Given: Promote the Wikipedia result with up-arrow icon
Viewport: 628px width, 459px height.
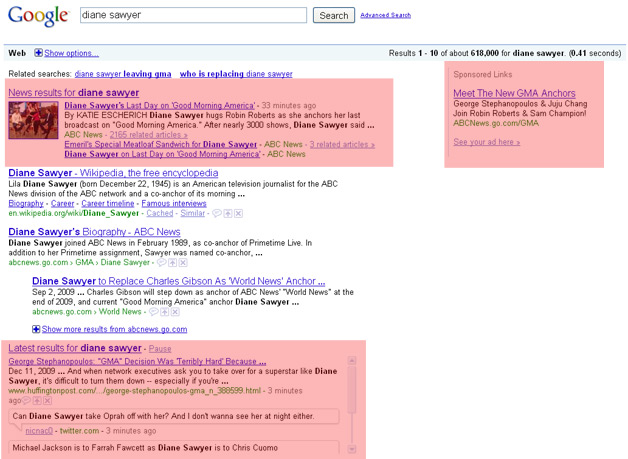Looking at the screenshot, I should pos(228,213).
